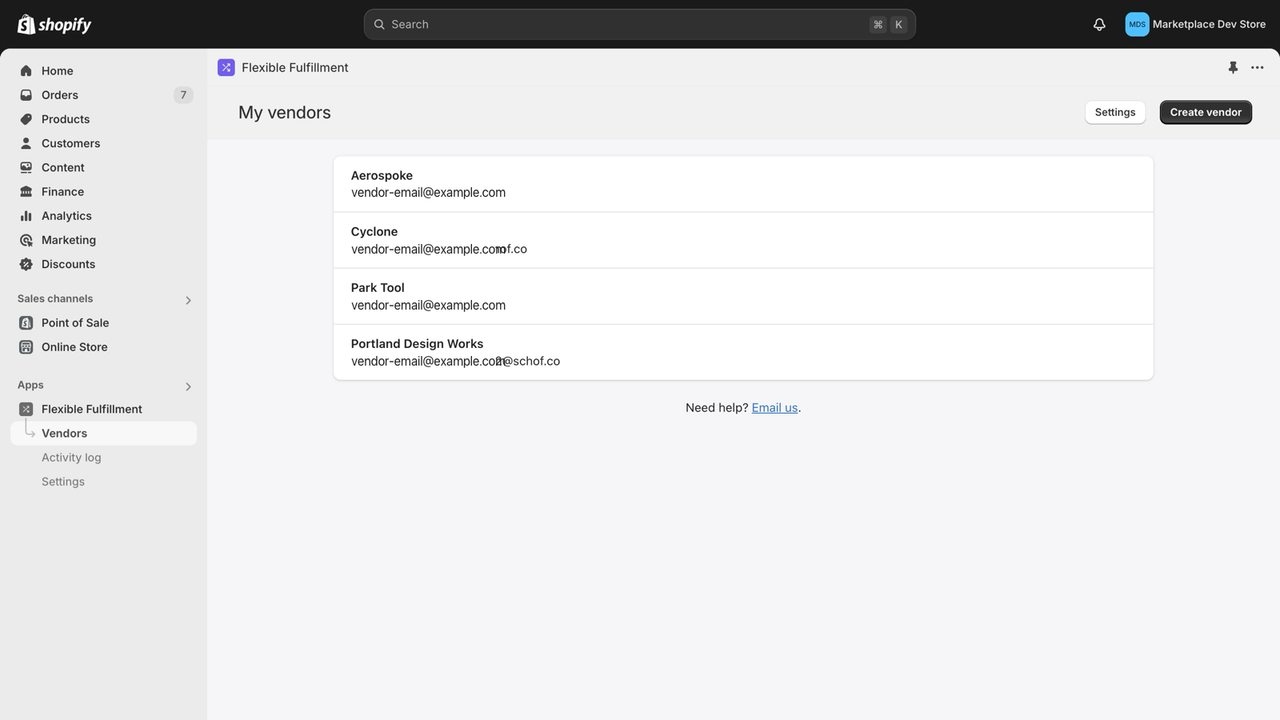Select the Marketing icon
The height and width of the screenshot is (720, 1280).
(x=26, y=239)
